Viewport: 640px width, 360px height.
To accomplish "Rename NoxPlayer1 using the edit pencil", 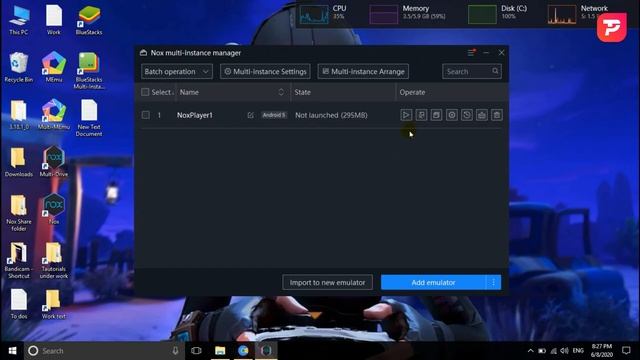I will pyautogui.click(x=250, y=115).
